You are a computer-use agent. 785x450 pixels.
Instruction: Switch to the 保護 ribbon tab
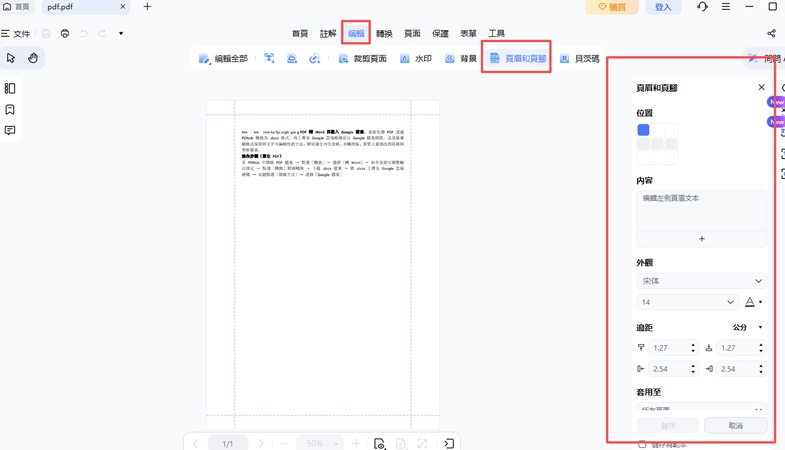tap(440, 34)
